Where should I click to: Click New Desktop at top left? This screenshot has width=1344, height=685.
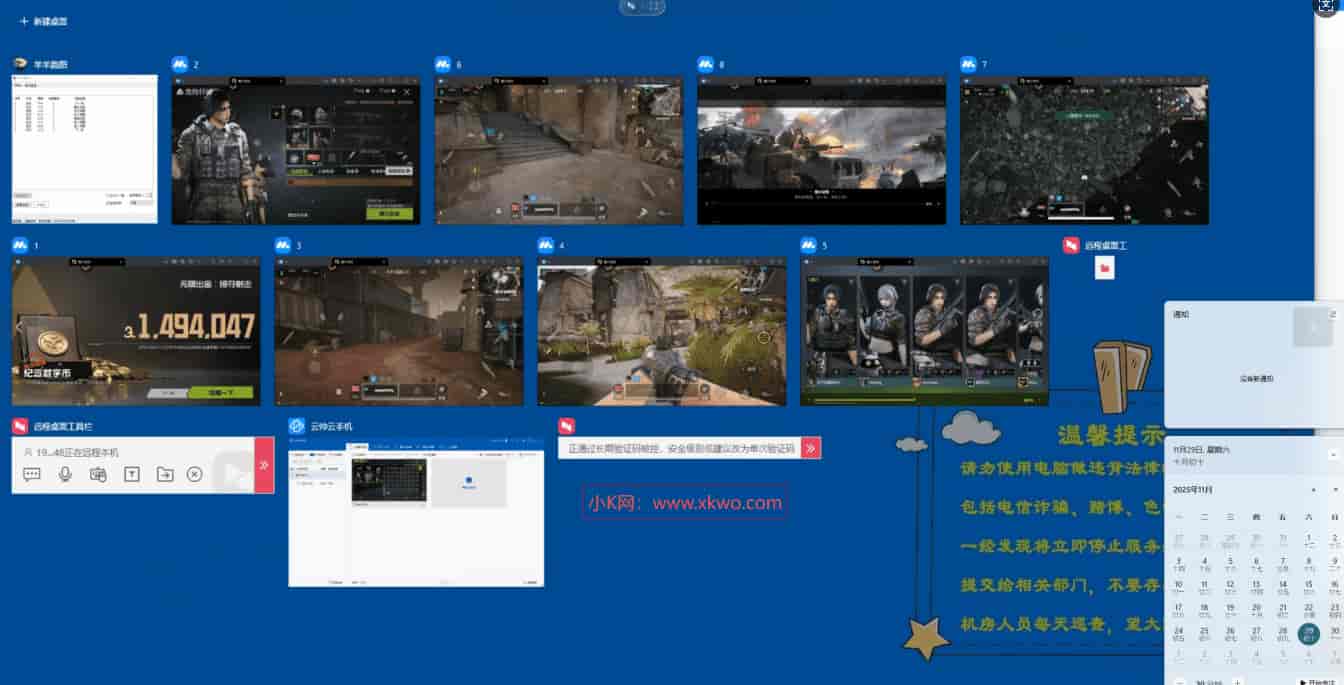pos(44,21)
